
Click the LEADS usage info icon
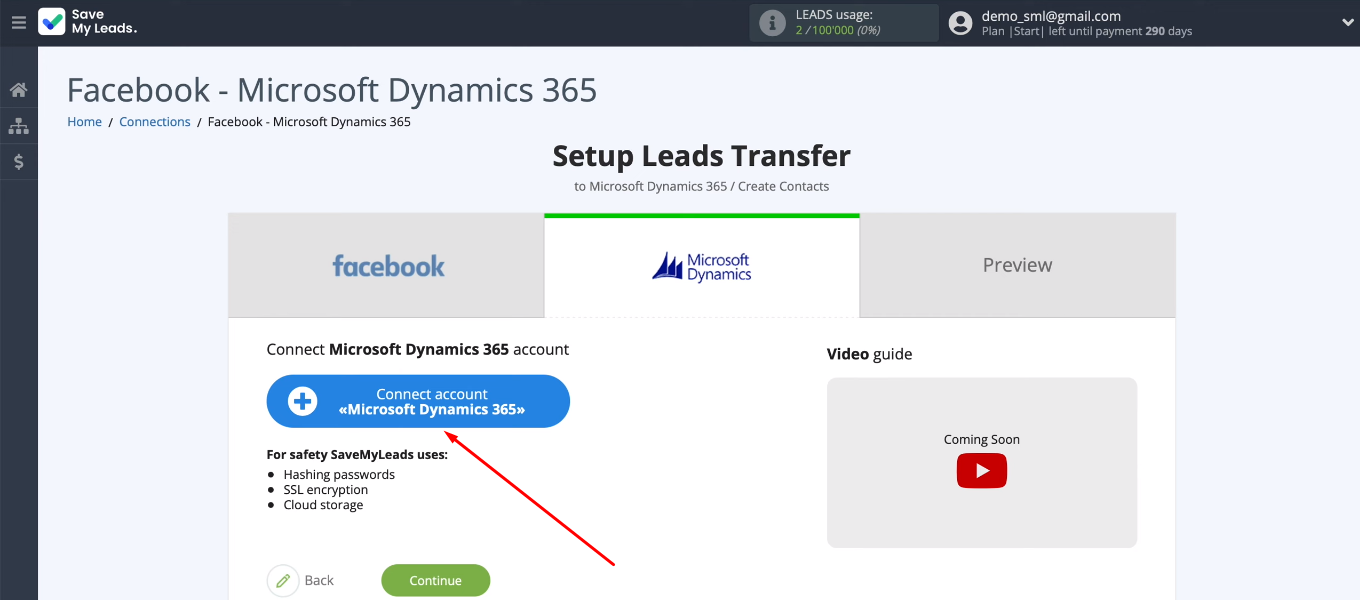(772, 23)
